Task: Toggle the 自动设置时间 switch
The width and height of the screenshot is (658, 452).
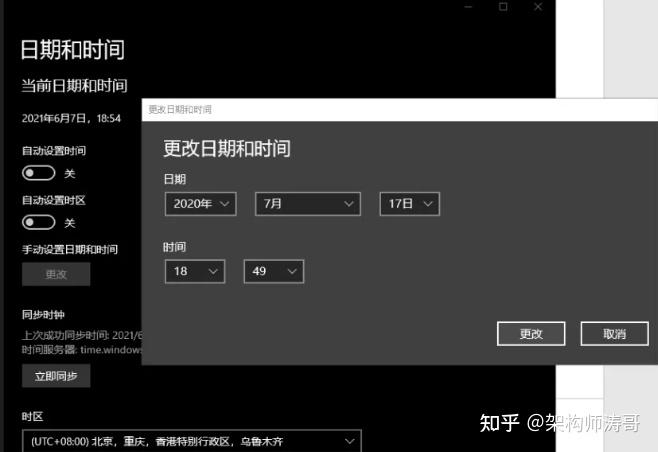Action: (39, 173)
